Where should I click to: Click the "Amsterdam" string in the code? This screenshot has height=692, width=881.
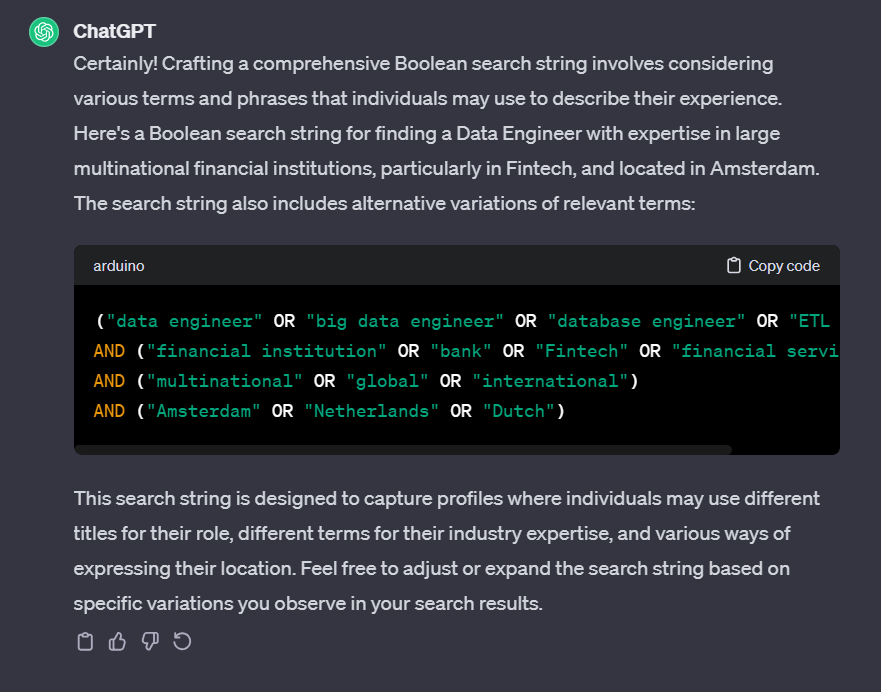click(203, 410)
